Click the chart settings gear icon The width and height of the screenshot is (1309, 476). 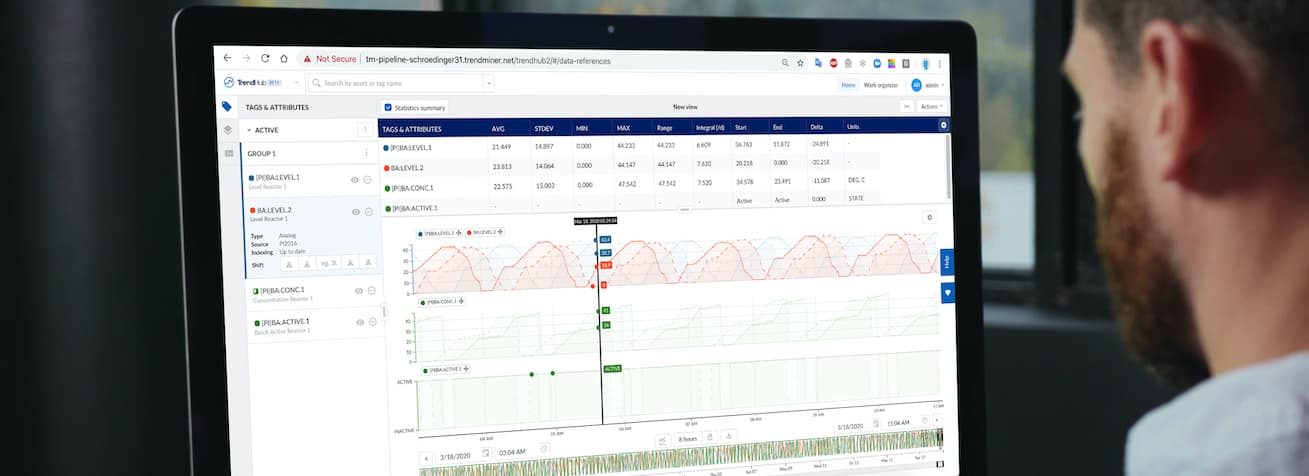tap(928, 217)
